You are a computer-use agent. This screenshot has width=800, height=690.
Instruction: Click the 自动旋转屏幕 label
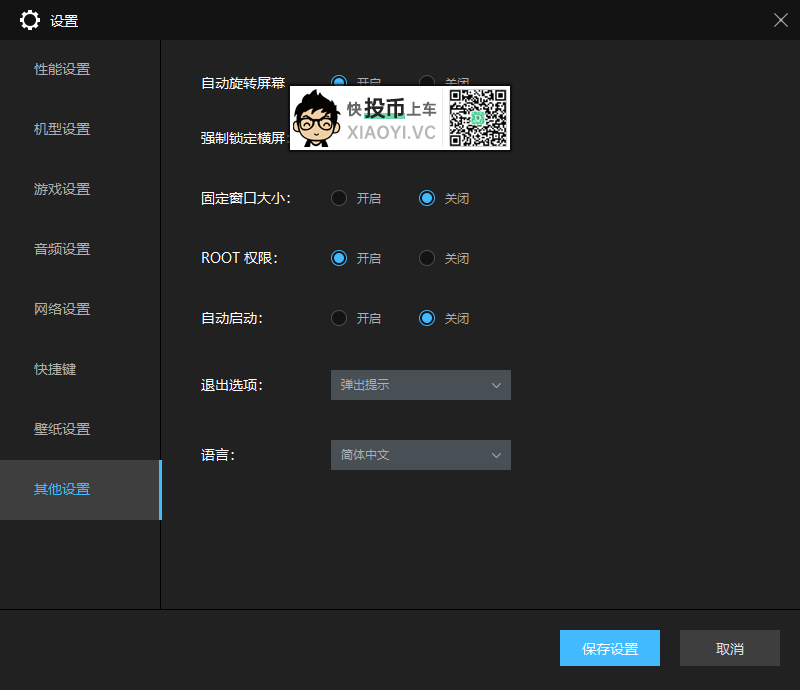(243, 83)
